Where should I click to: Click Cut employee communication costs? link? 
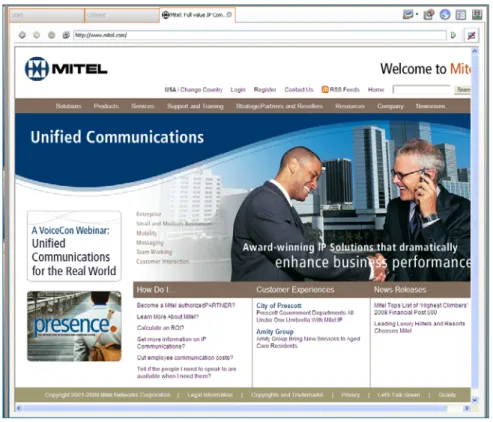(185, 358)
